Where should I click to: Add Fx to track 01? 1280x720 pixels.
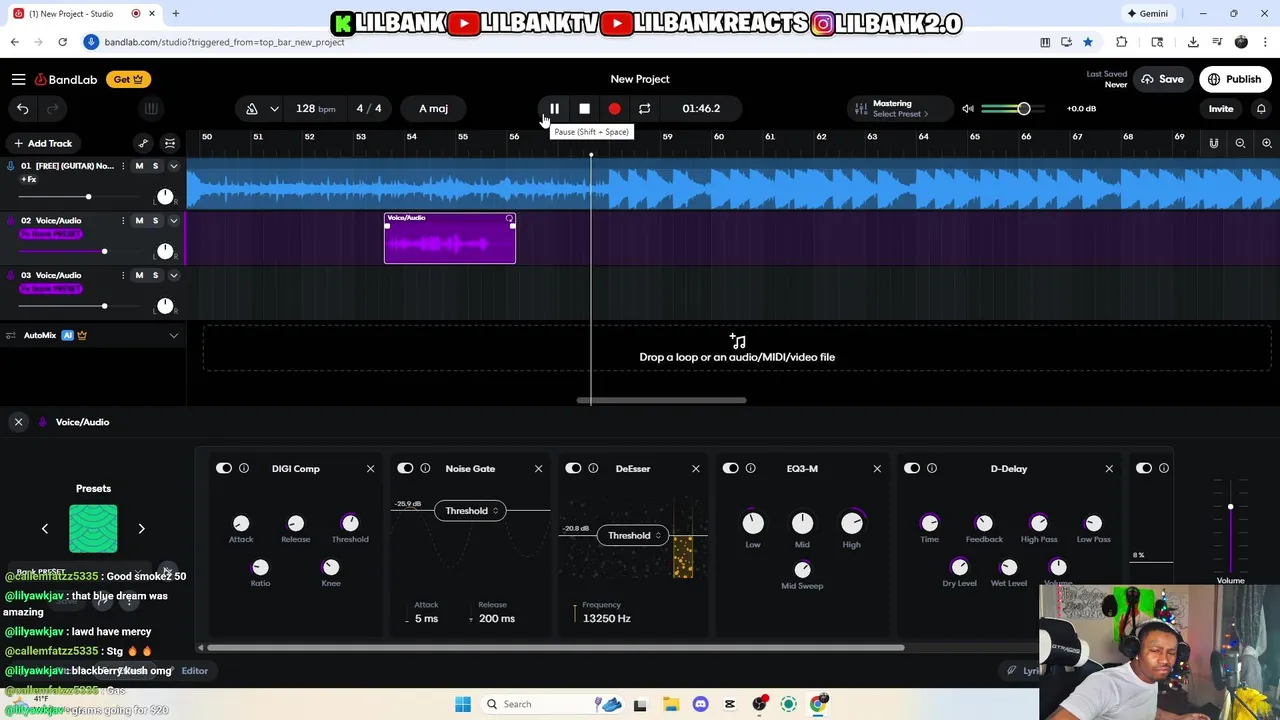click(x=28, y=180)
